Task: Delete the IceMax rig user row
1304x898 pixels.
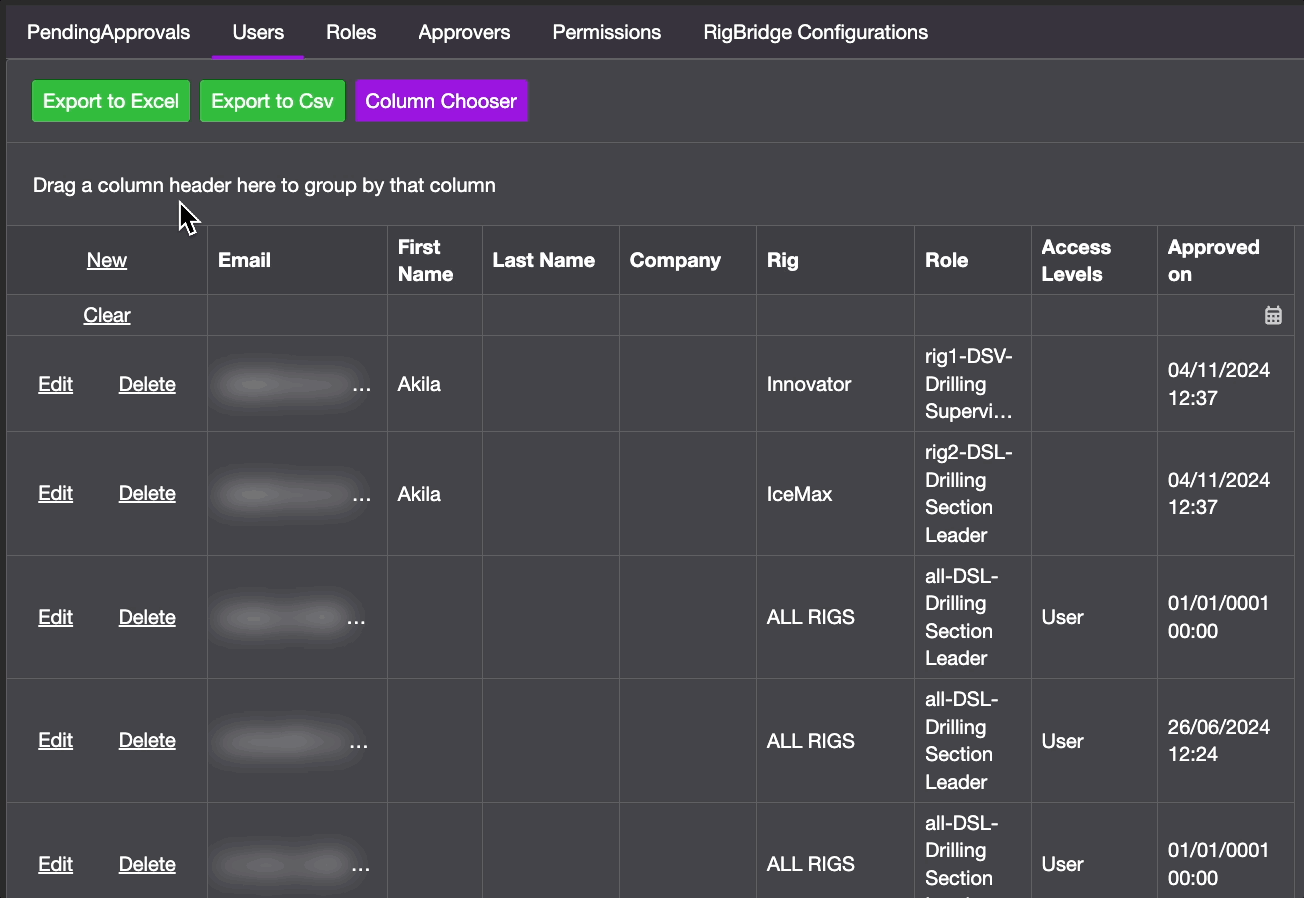Action: click(x=147, y=493)
